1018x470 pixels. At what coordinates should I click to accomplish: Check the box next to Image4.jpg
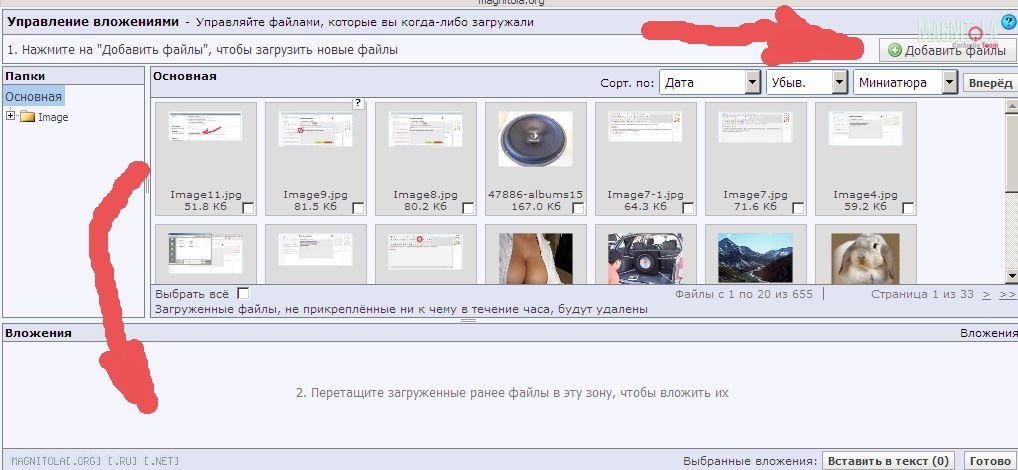click(x=908, y=207)
